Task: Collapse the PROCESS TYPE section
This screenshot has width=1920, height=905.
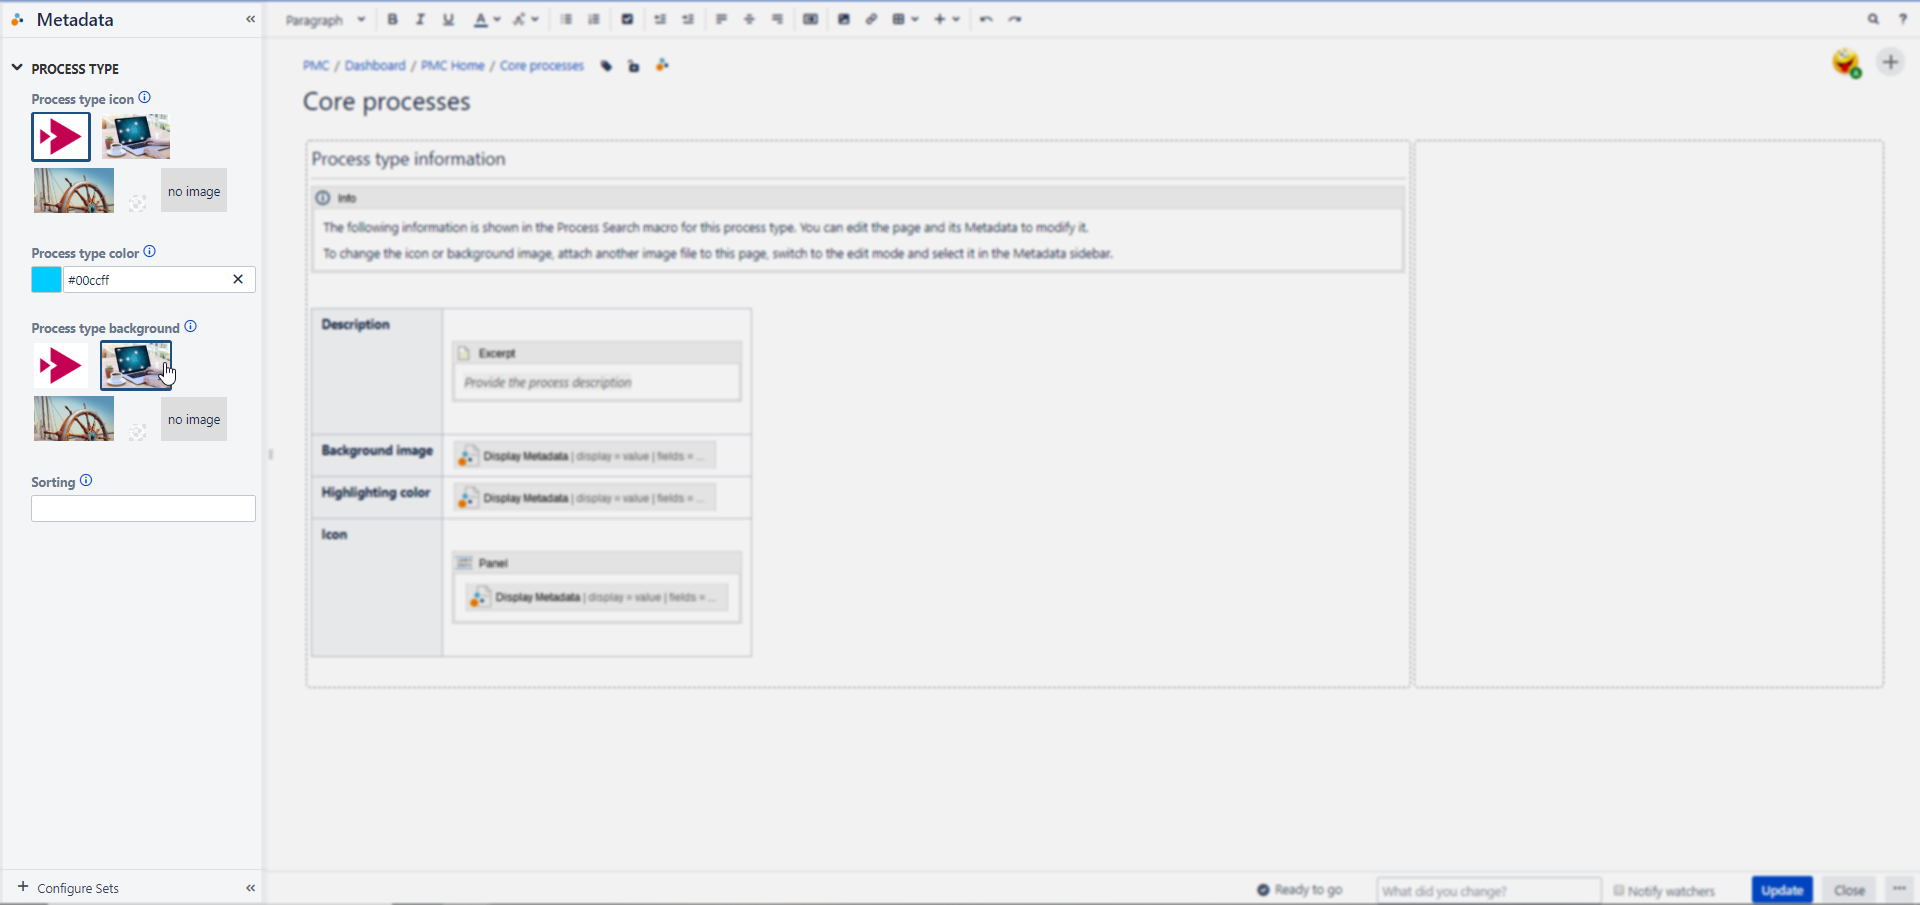Action: pos(16,68)
